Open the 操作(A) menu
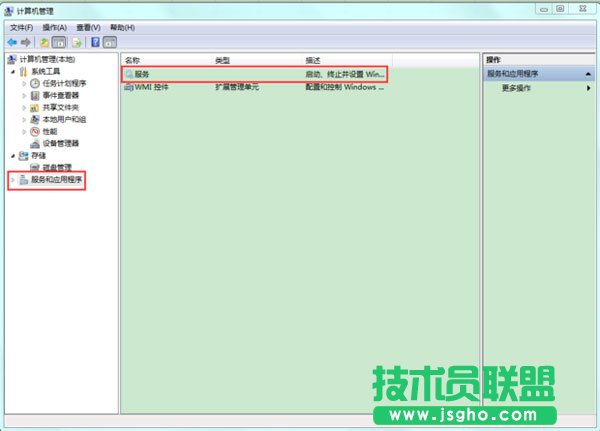This screenshot has width=600, height=431. coord(54,28)
